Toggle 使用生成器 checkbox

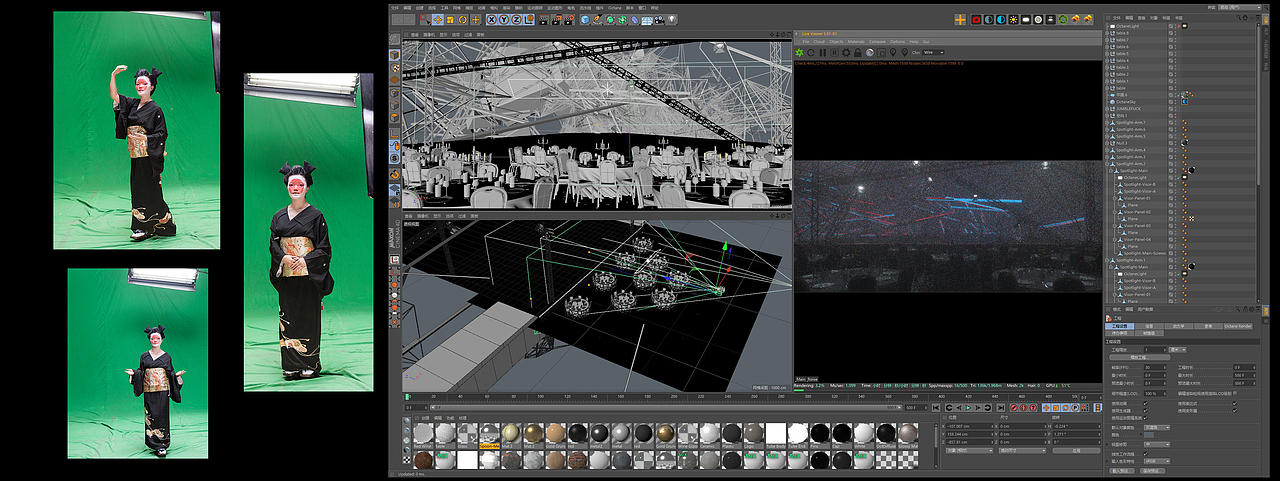pos(1146,411)
